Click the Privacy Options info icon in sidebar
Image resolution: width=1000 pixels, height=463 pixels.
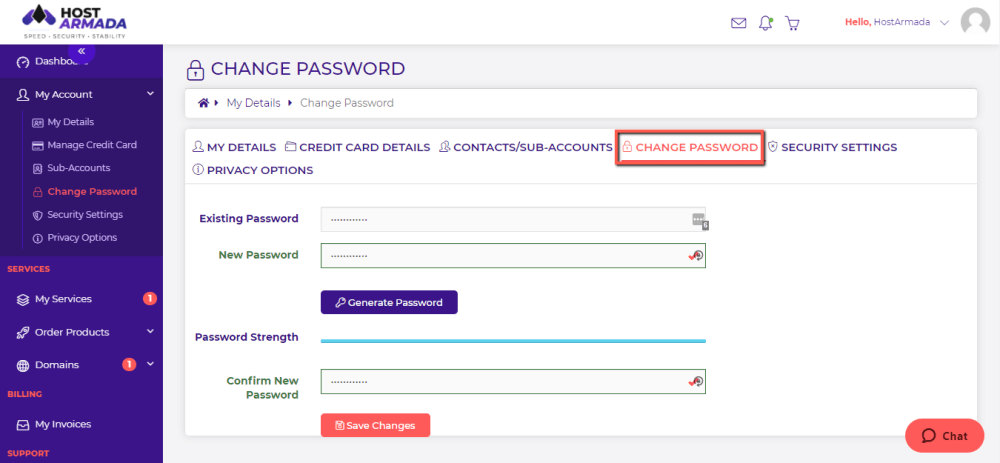click(37, 238)
